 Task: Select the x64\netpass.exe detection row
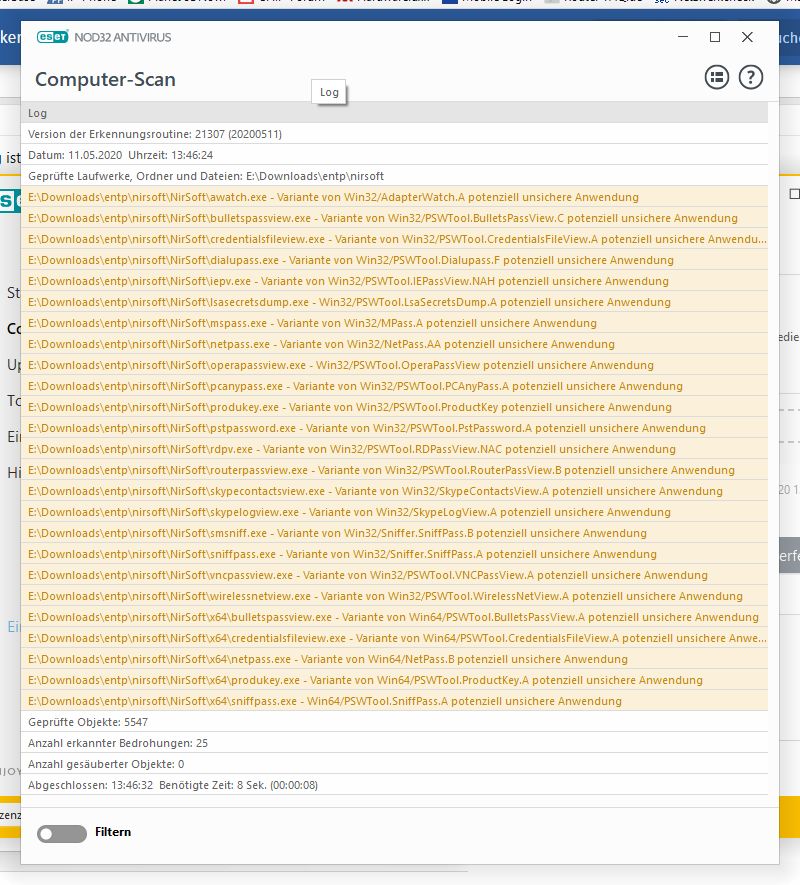pos(394,659)
